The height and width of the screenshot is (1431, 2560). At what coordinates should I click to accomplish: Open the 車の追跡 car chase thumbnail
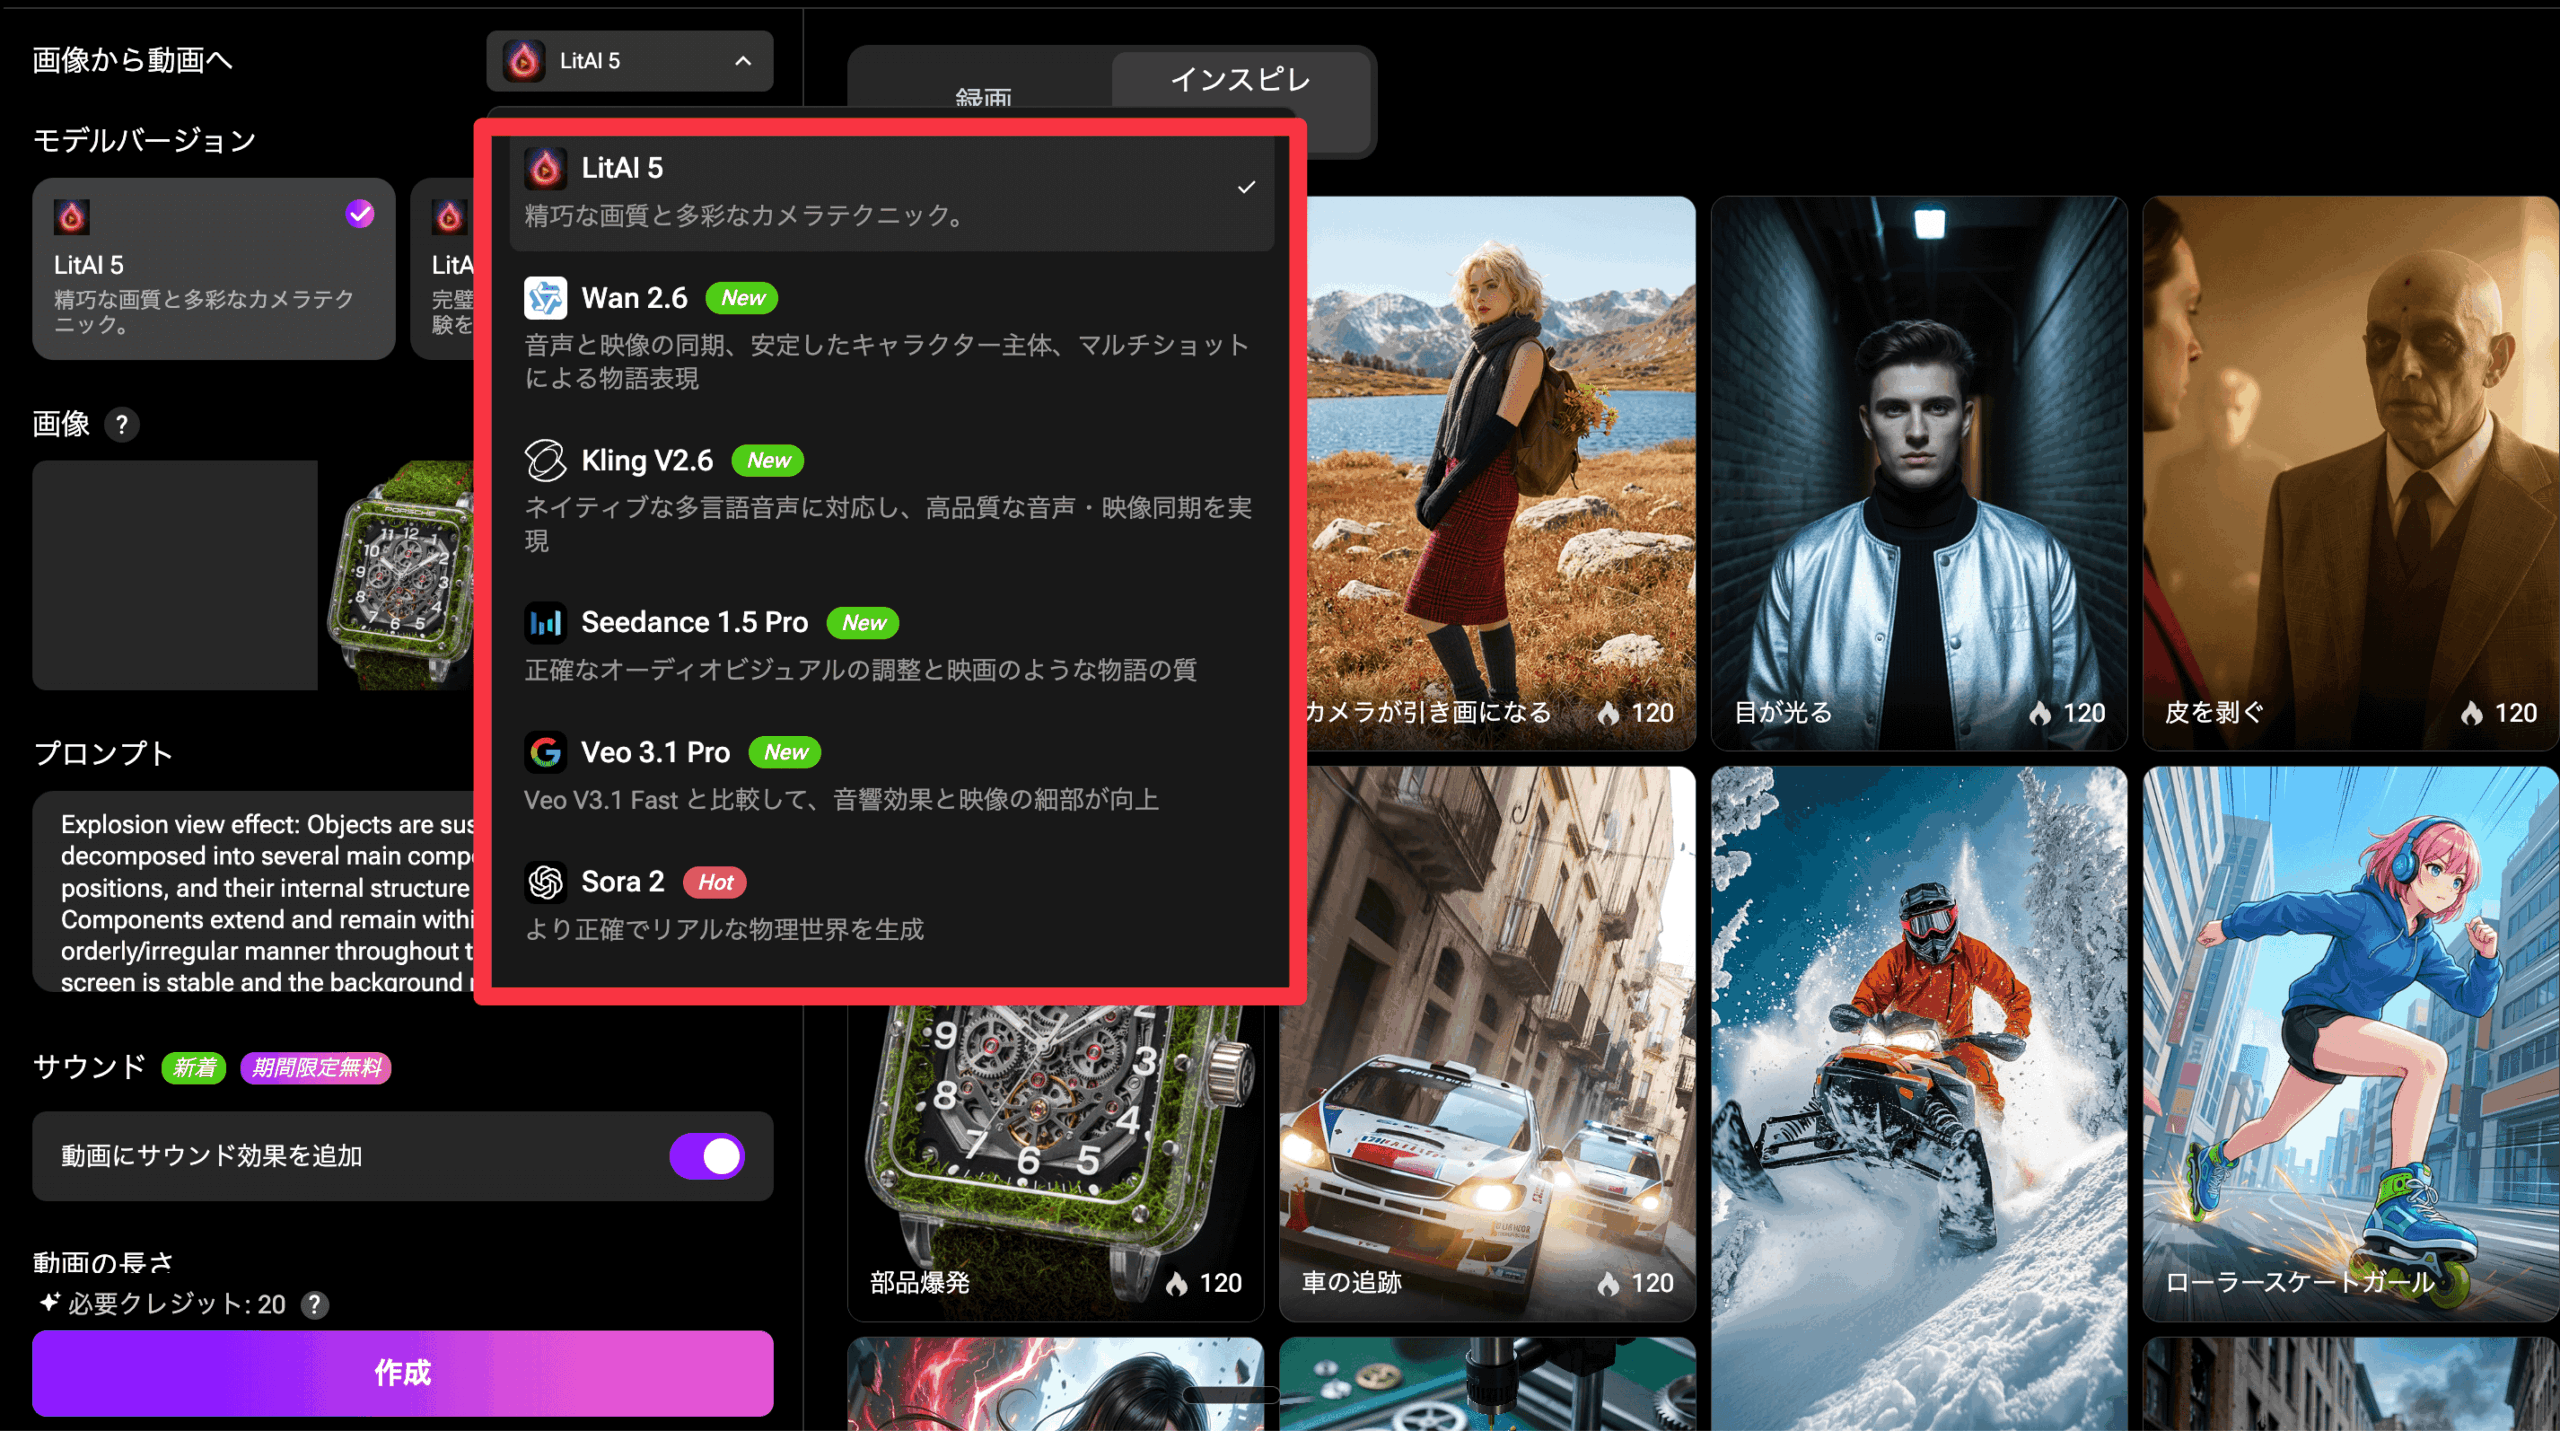1487,1043
